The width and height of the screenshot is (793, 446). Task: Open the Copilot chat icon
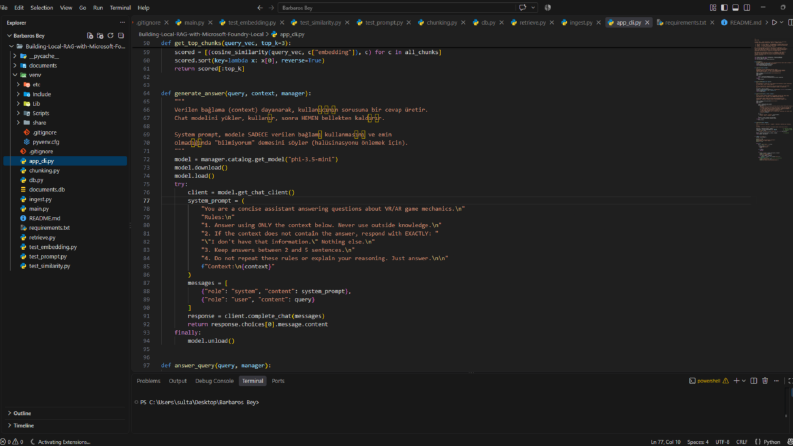click(522, 8)
